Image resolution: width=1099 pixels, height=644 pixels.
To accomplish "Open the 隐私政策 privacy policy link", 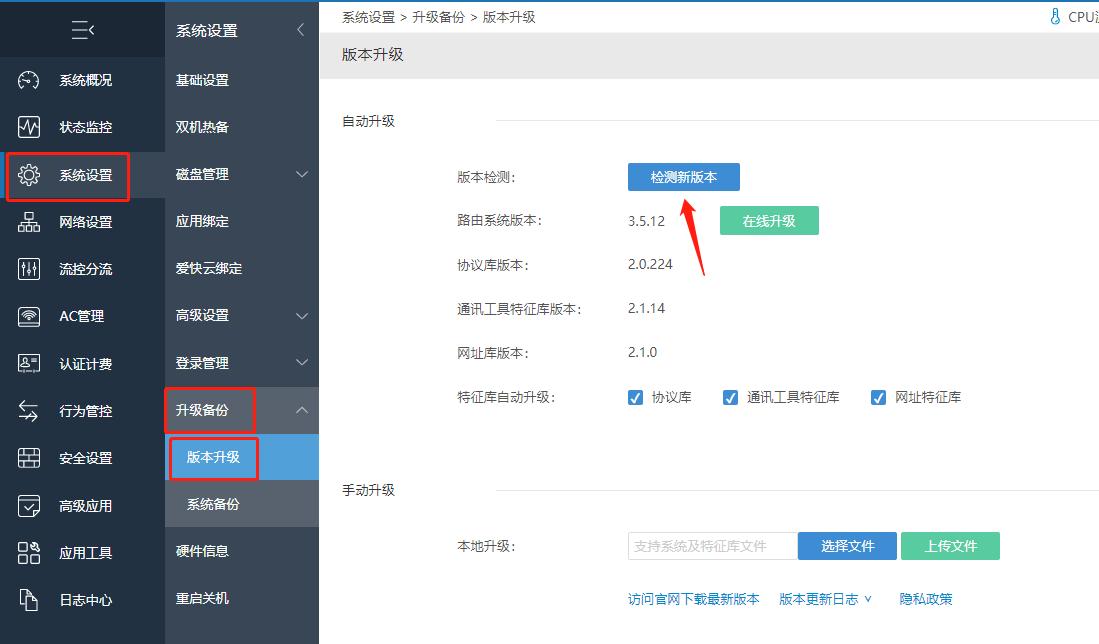I will coord(924,598).
